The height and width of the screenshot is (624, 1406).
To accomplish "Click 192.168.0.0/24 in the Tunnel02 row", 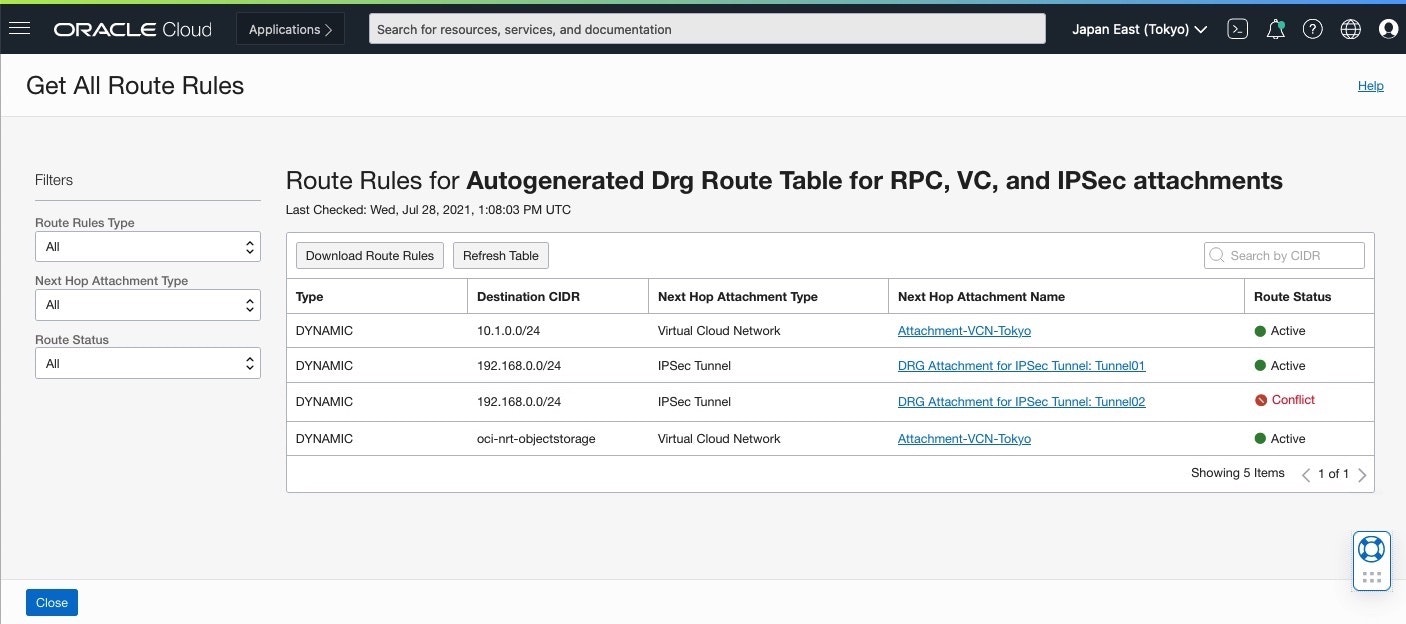I will click(519, 402).
